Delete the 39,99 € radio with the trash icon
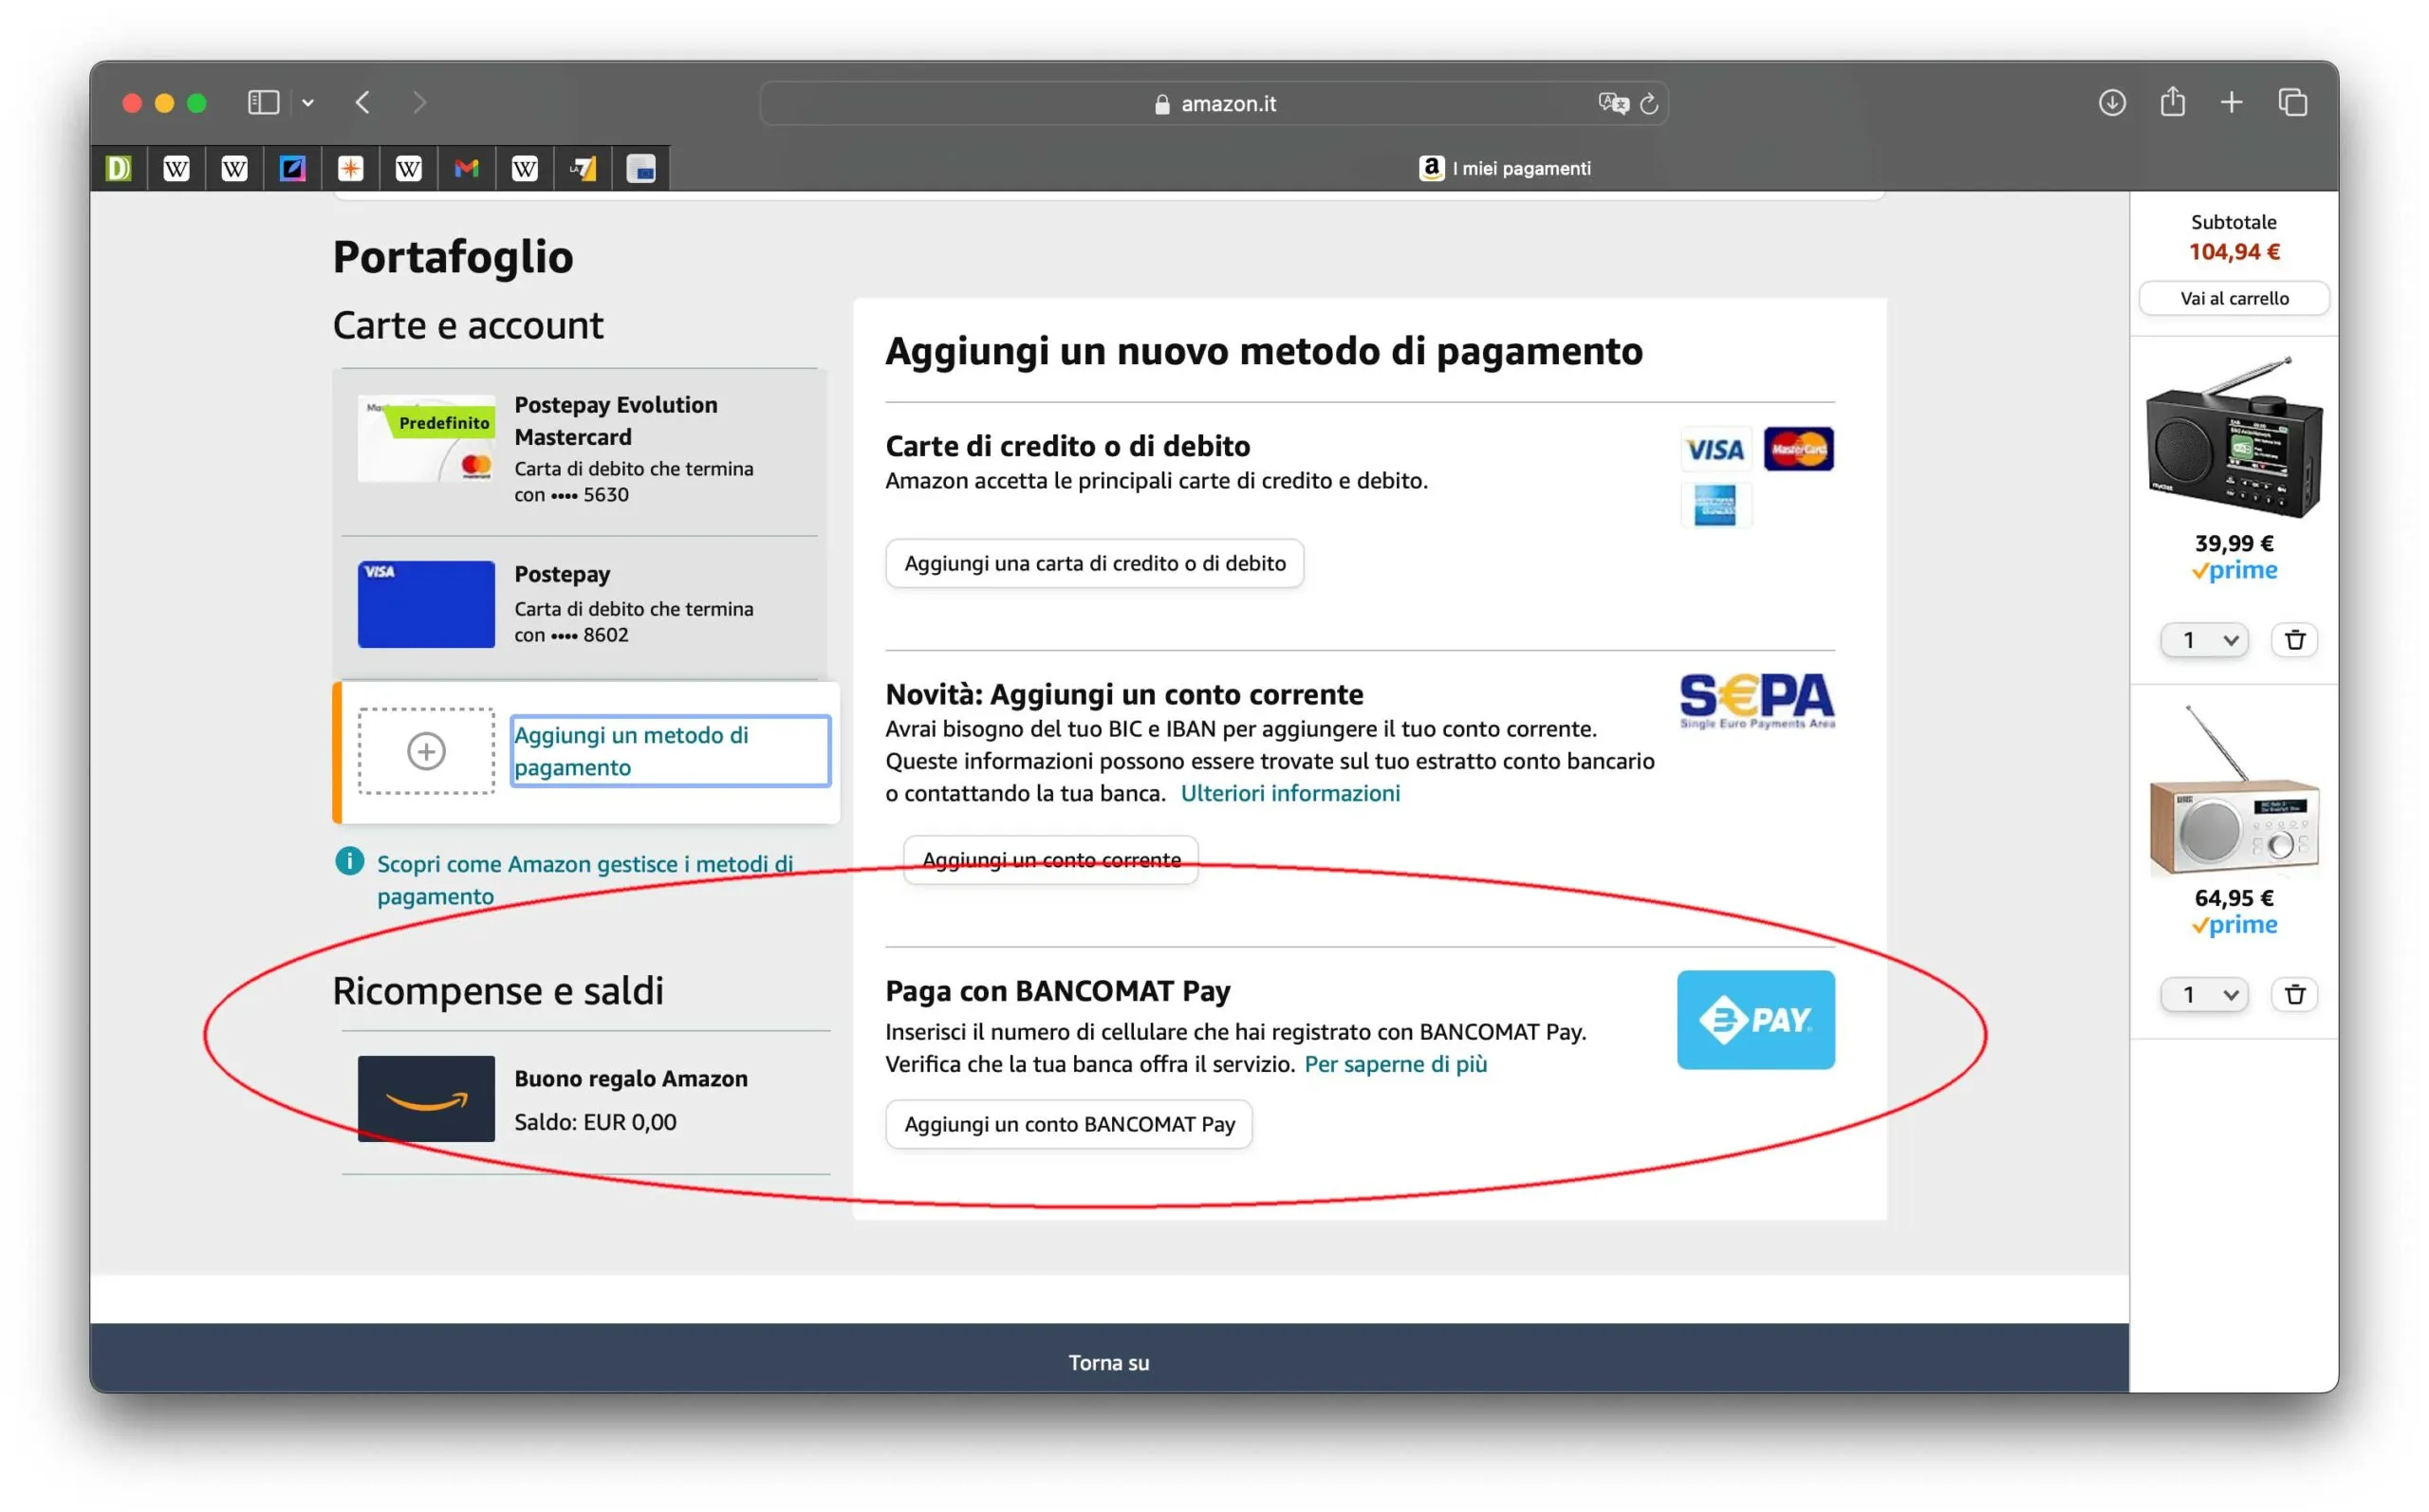Image resolution: width=2429 pixels, height=1512 pixels. point(2295,640)
